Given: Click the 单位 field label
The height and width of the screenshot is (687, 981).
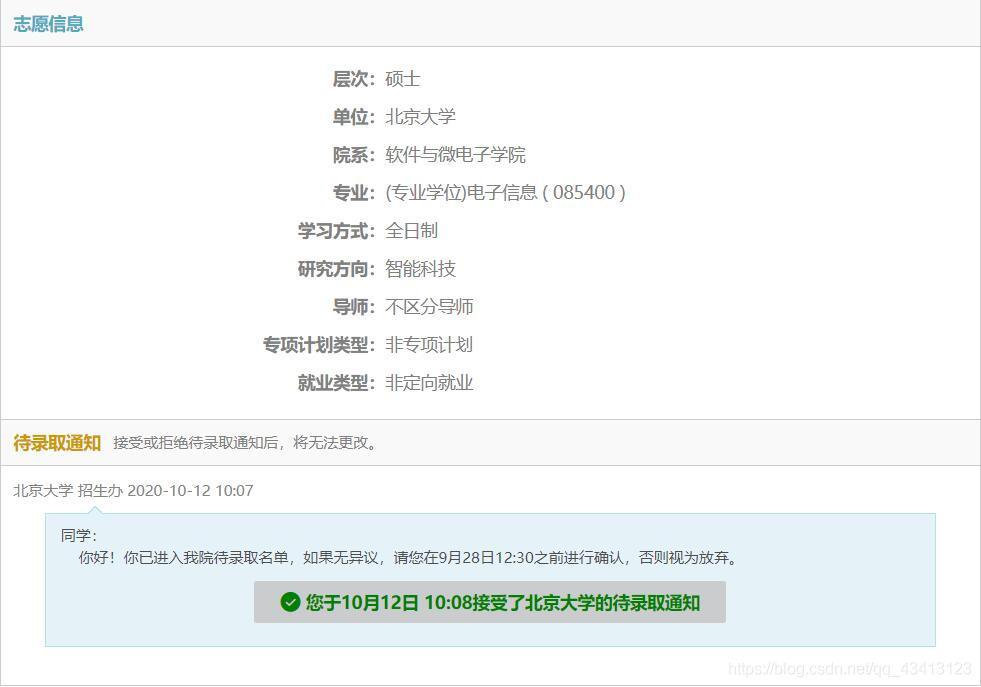Looking at the screenshot, I should tap(353, 117).
